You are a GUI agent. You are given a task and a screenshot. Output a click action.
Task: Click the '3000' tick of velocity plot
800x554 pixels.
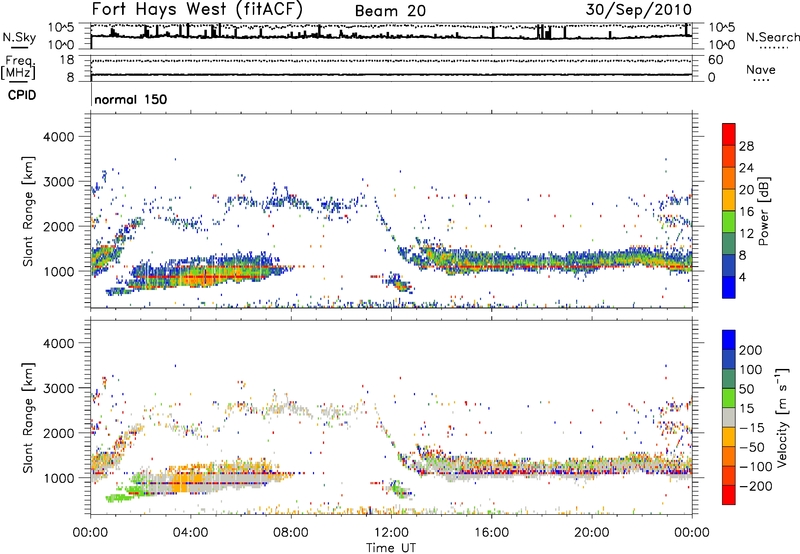pos(58,388)
